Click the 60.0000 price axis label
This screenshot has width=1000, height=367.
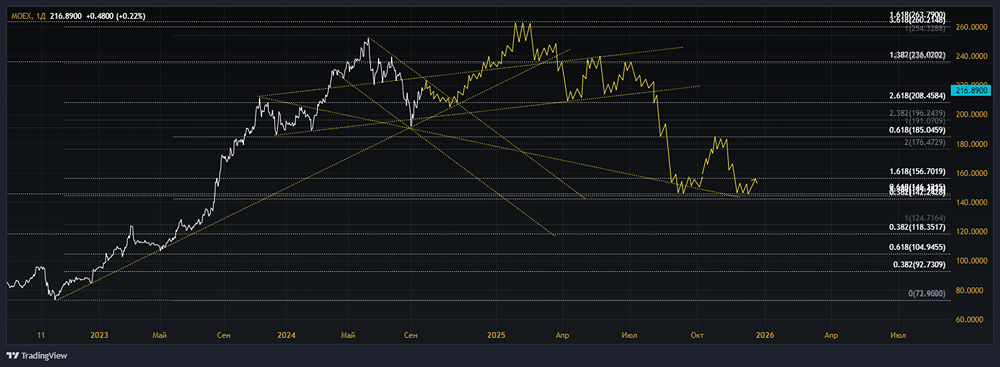tap(970, 320)
